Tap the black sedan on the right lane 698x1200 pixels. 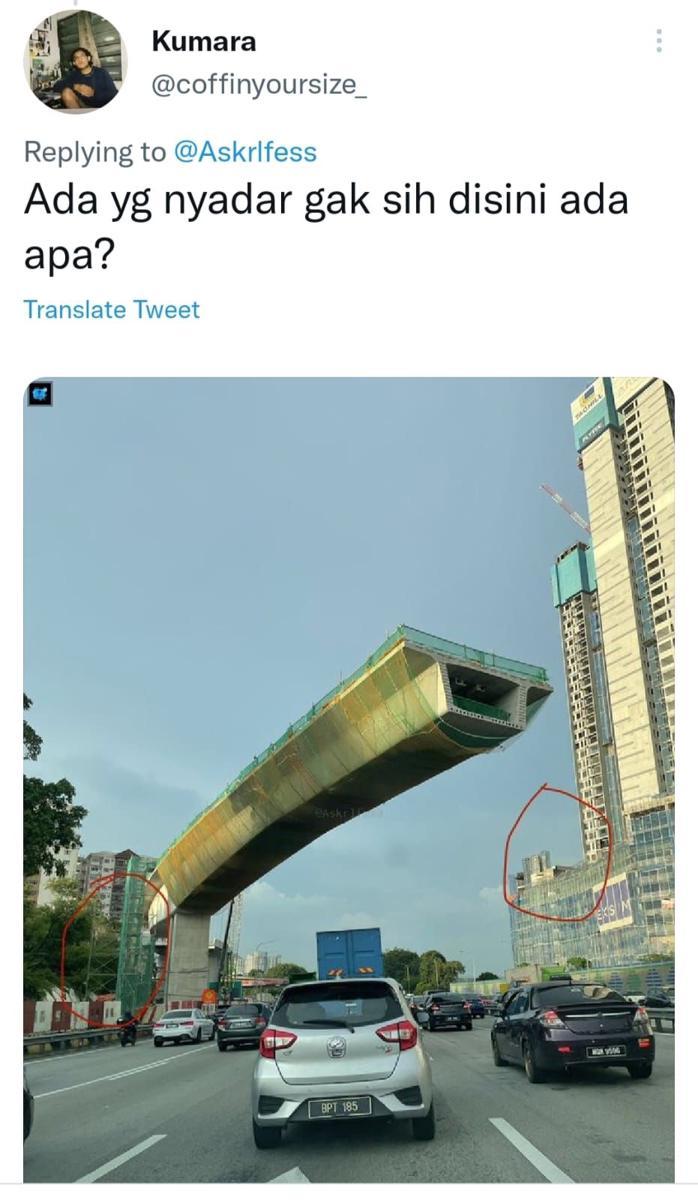(571, 1027)
